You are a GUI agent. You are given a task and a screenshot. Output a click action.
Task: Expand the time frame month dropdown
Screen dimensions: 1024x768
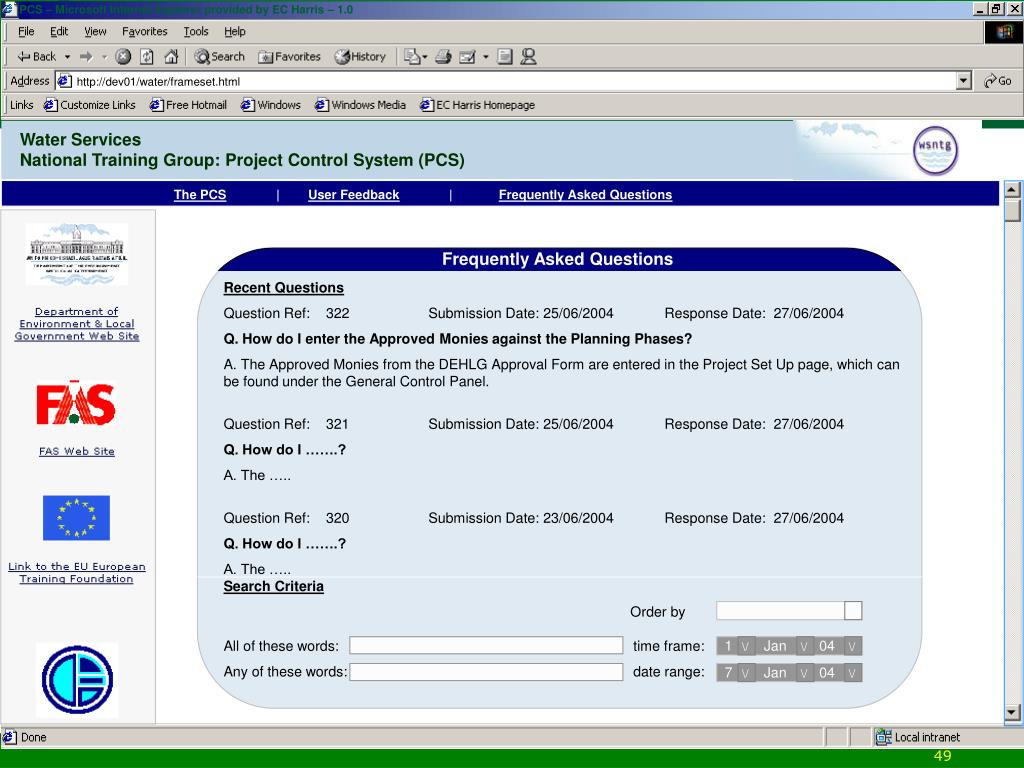pyautogui.click(x=804, y=646)
